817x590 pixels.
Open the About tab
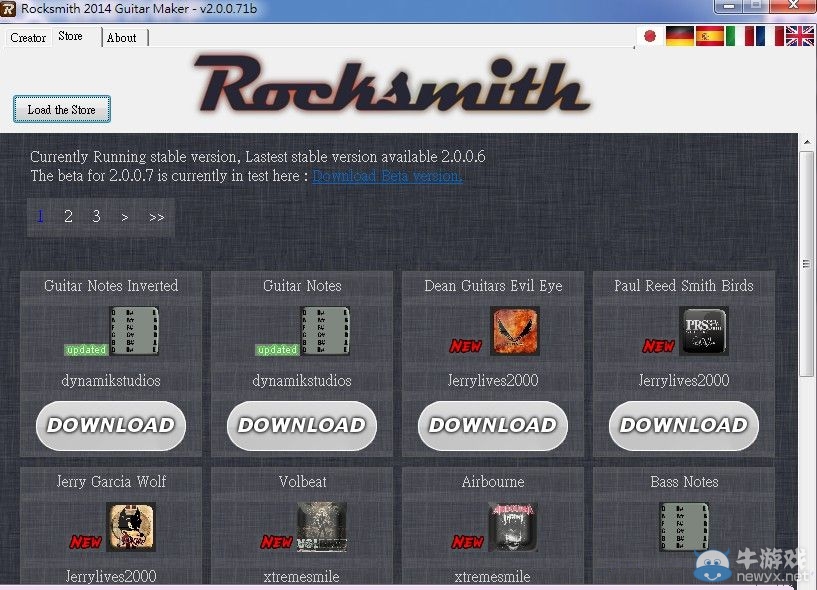tap(121, 38)
